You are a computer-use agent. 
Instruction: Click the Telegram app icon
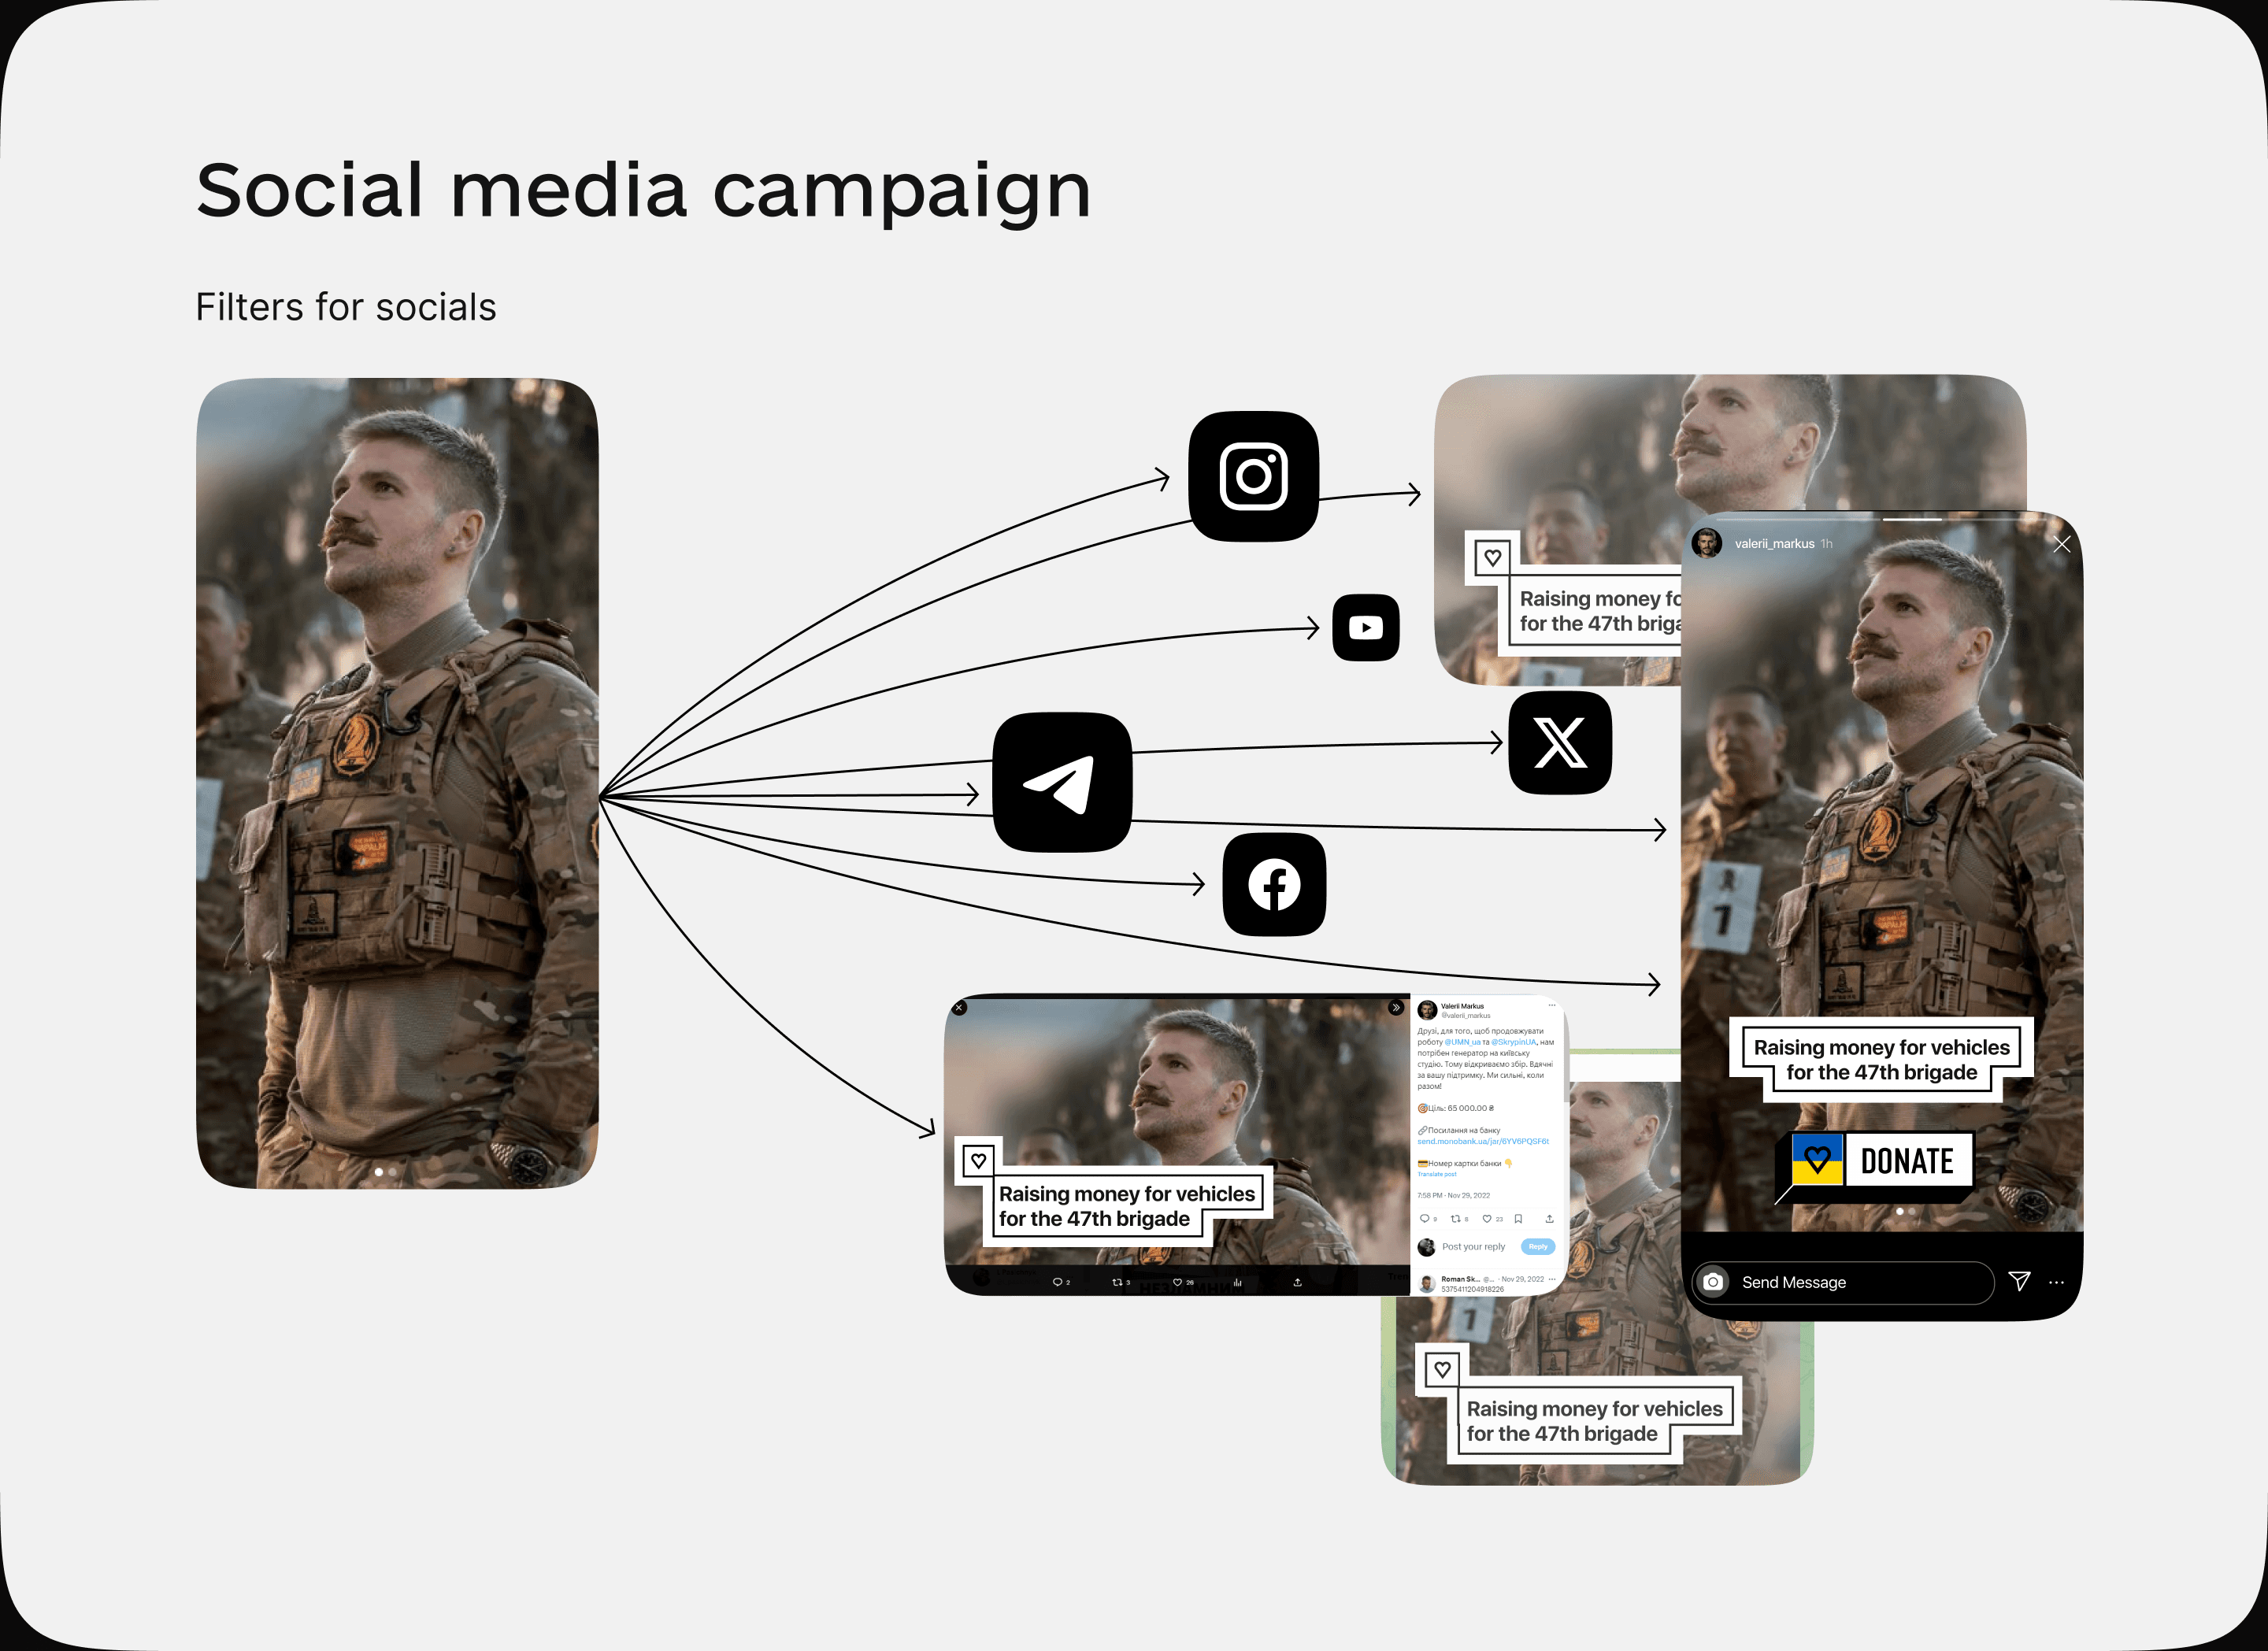(x=1062, y=782)
